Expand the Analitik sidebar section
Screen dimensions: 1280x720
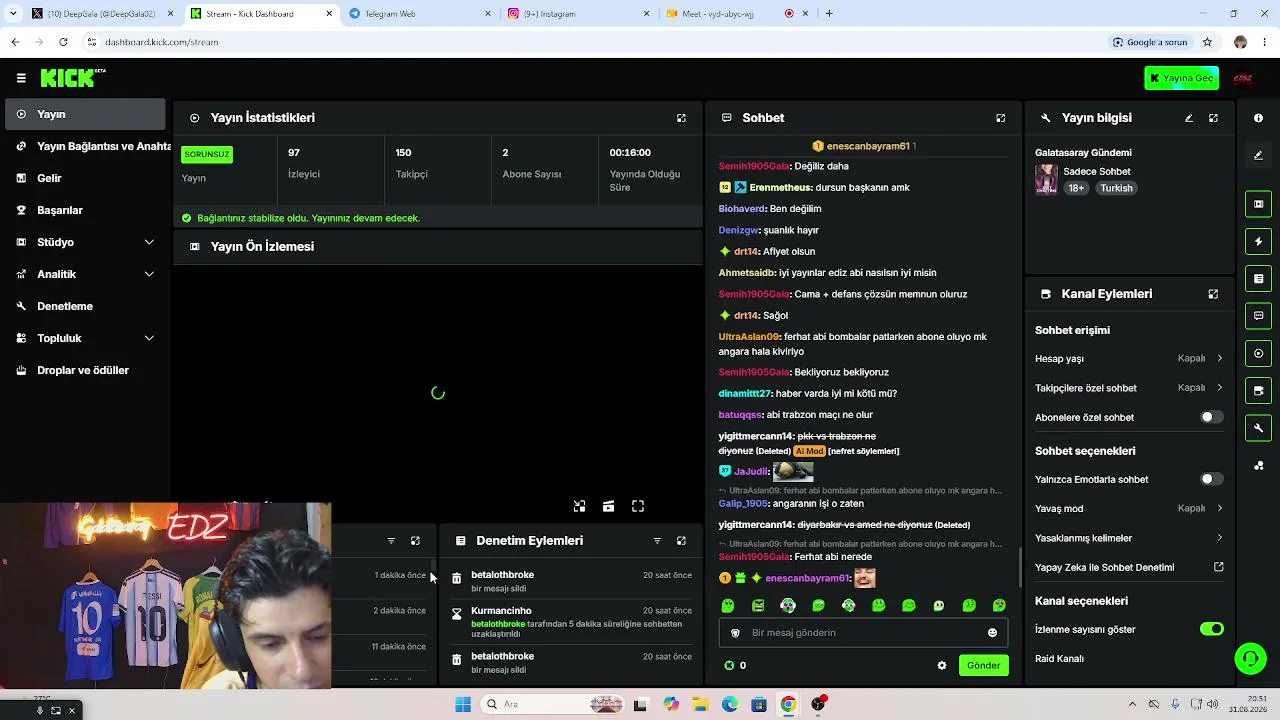tap(84, 274)
